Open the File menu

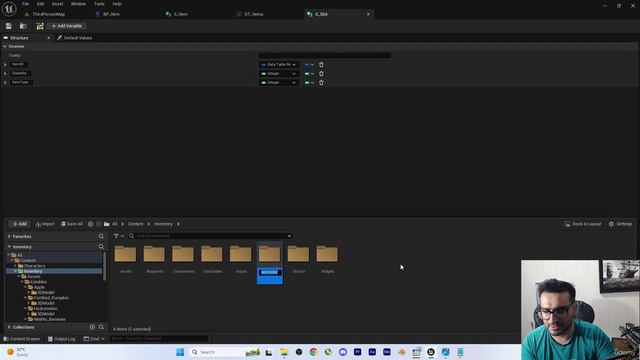click(x=25, y=4)
